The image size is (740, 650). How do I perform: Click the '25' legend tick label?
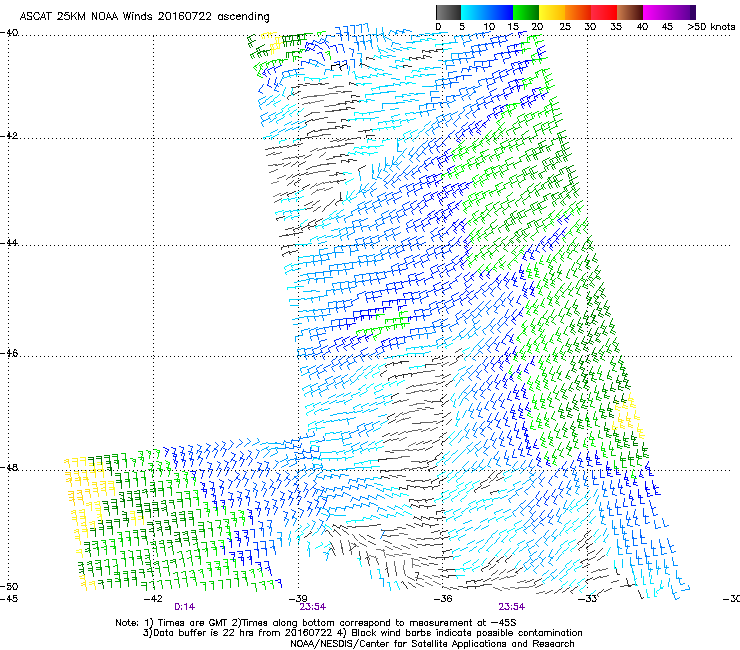point(565,26)
